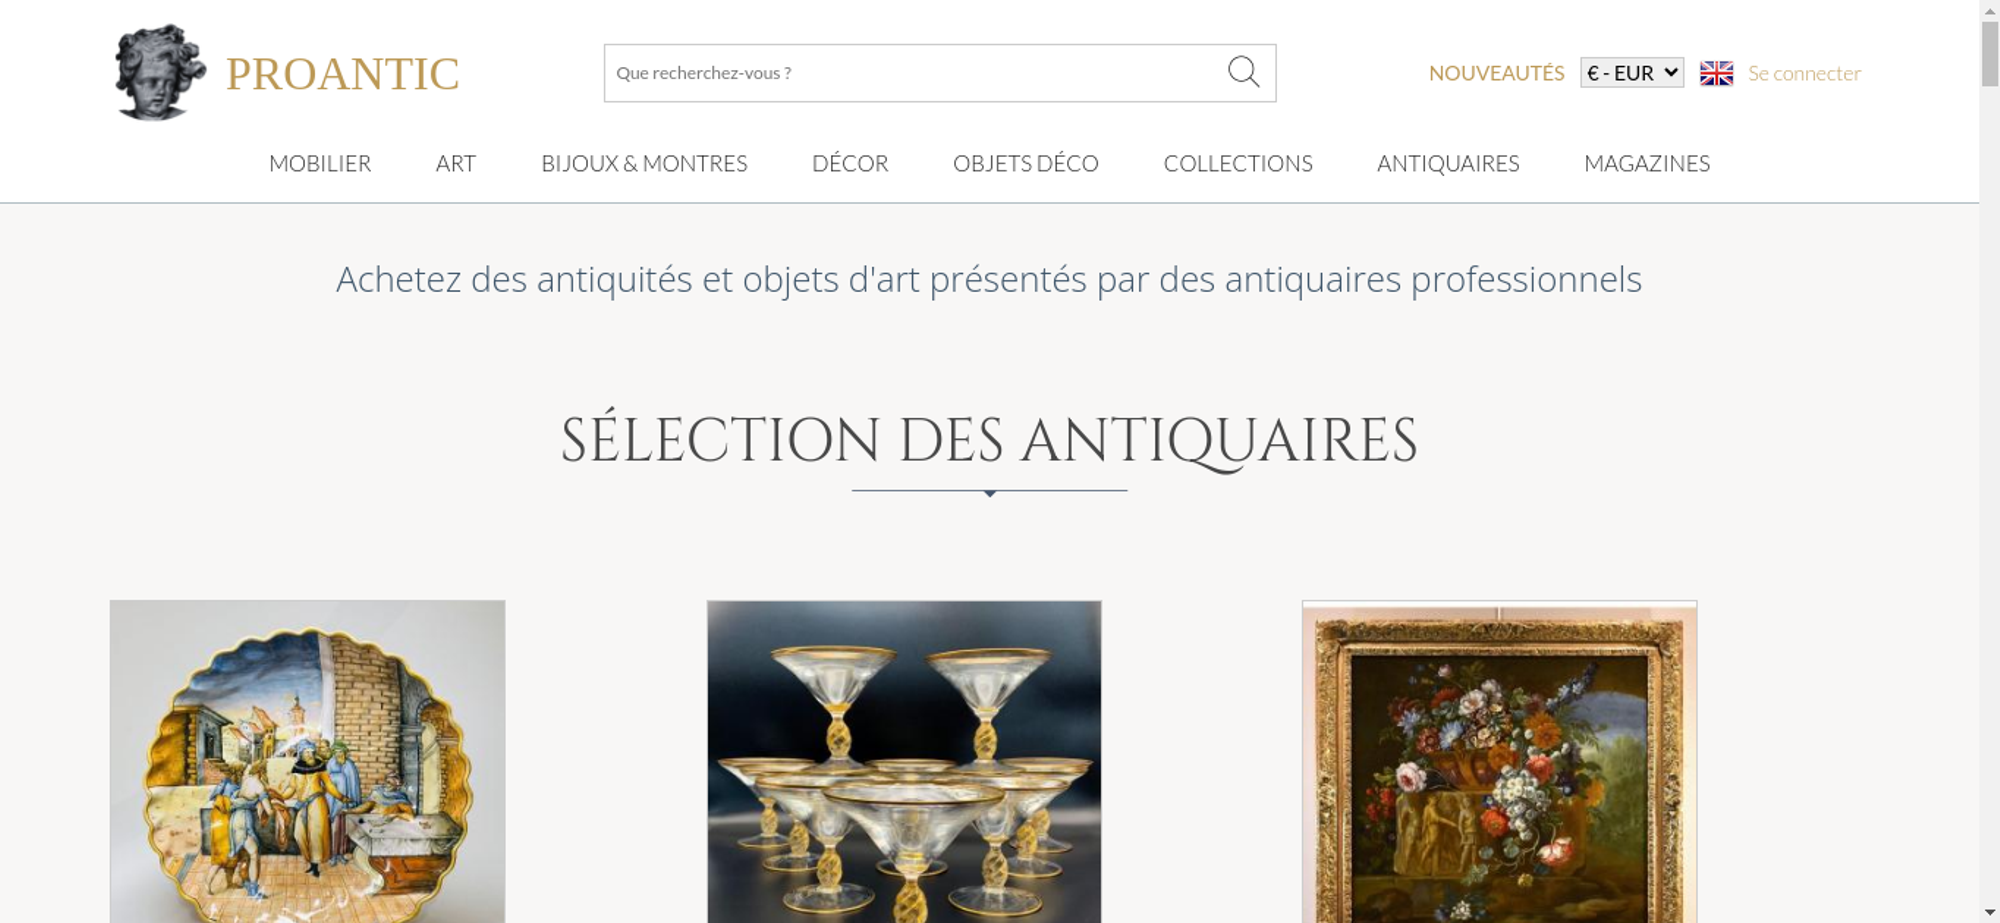This screenshot has height=923, width=2000.
Task: Open the MAGAZINES menu
Action: pyautogui.click(x=1647, y=163)
